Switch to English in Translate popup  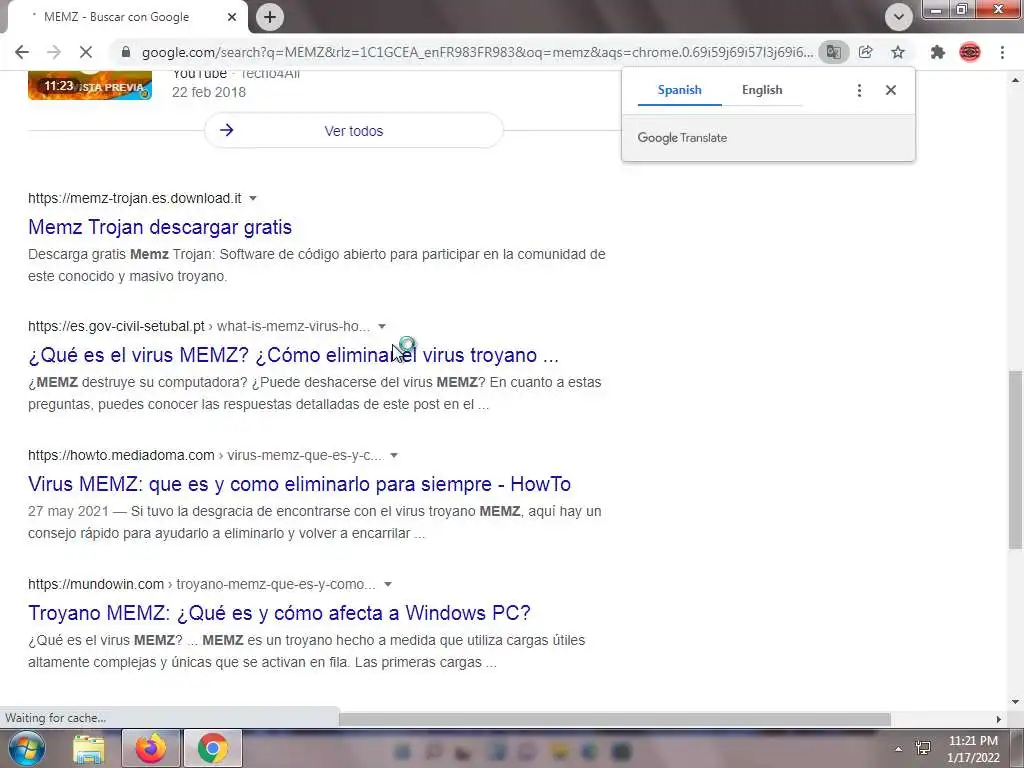tap(761, 90)
